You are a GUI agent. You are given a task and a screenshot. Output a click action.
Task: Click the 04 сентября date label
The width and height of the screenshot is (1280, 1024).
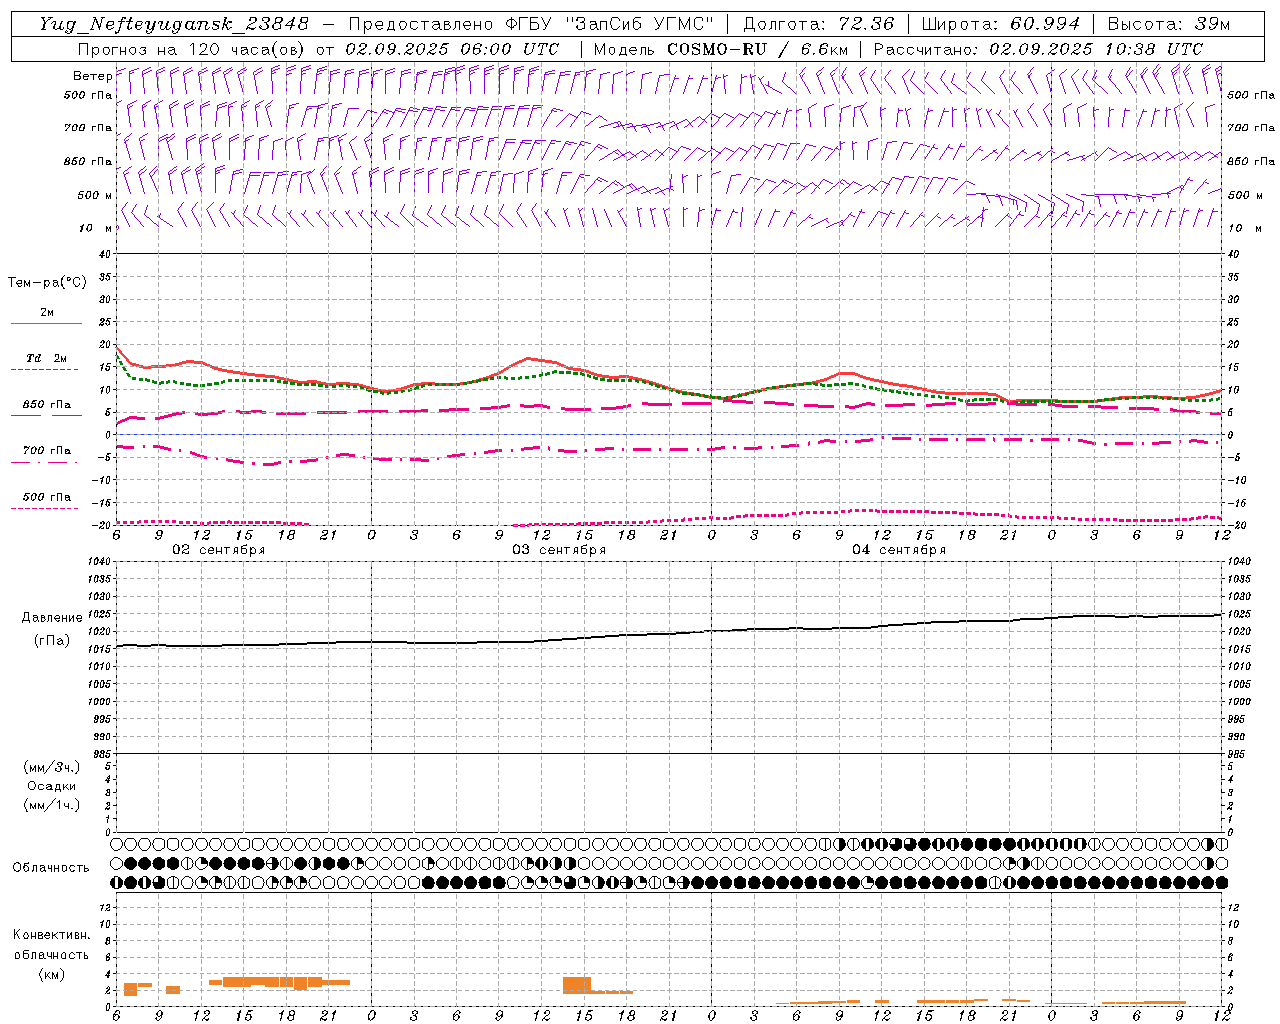pos(899,550)
